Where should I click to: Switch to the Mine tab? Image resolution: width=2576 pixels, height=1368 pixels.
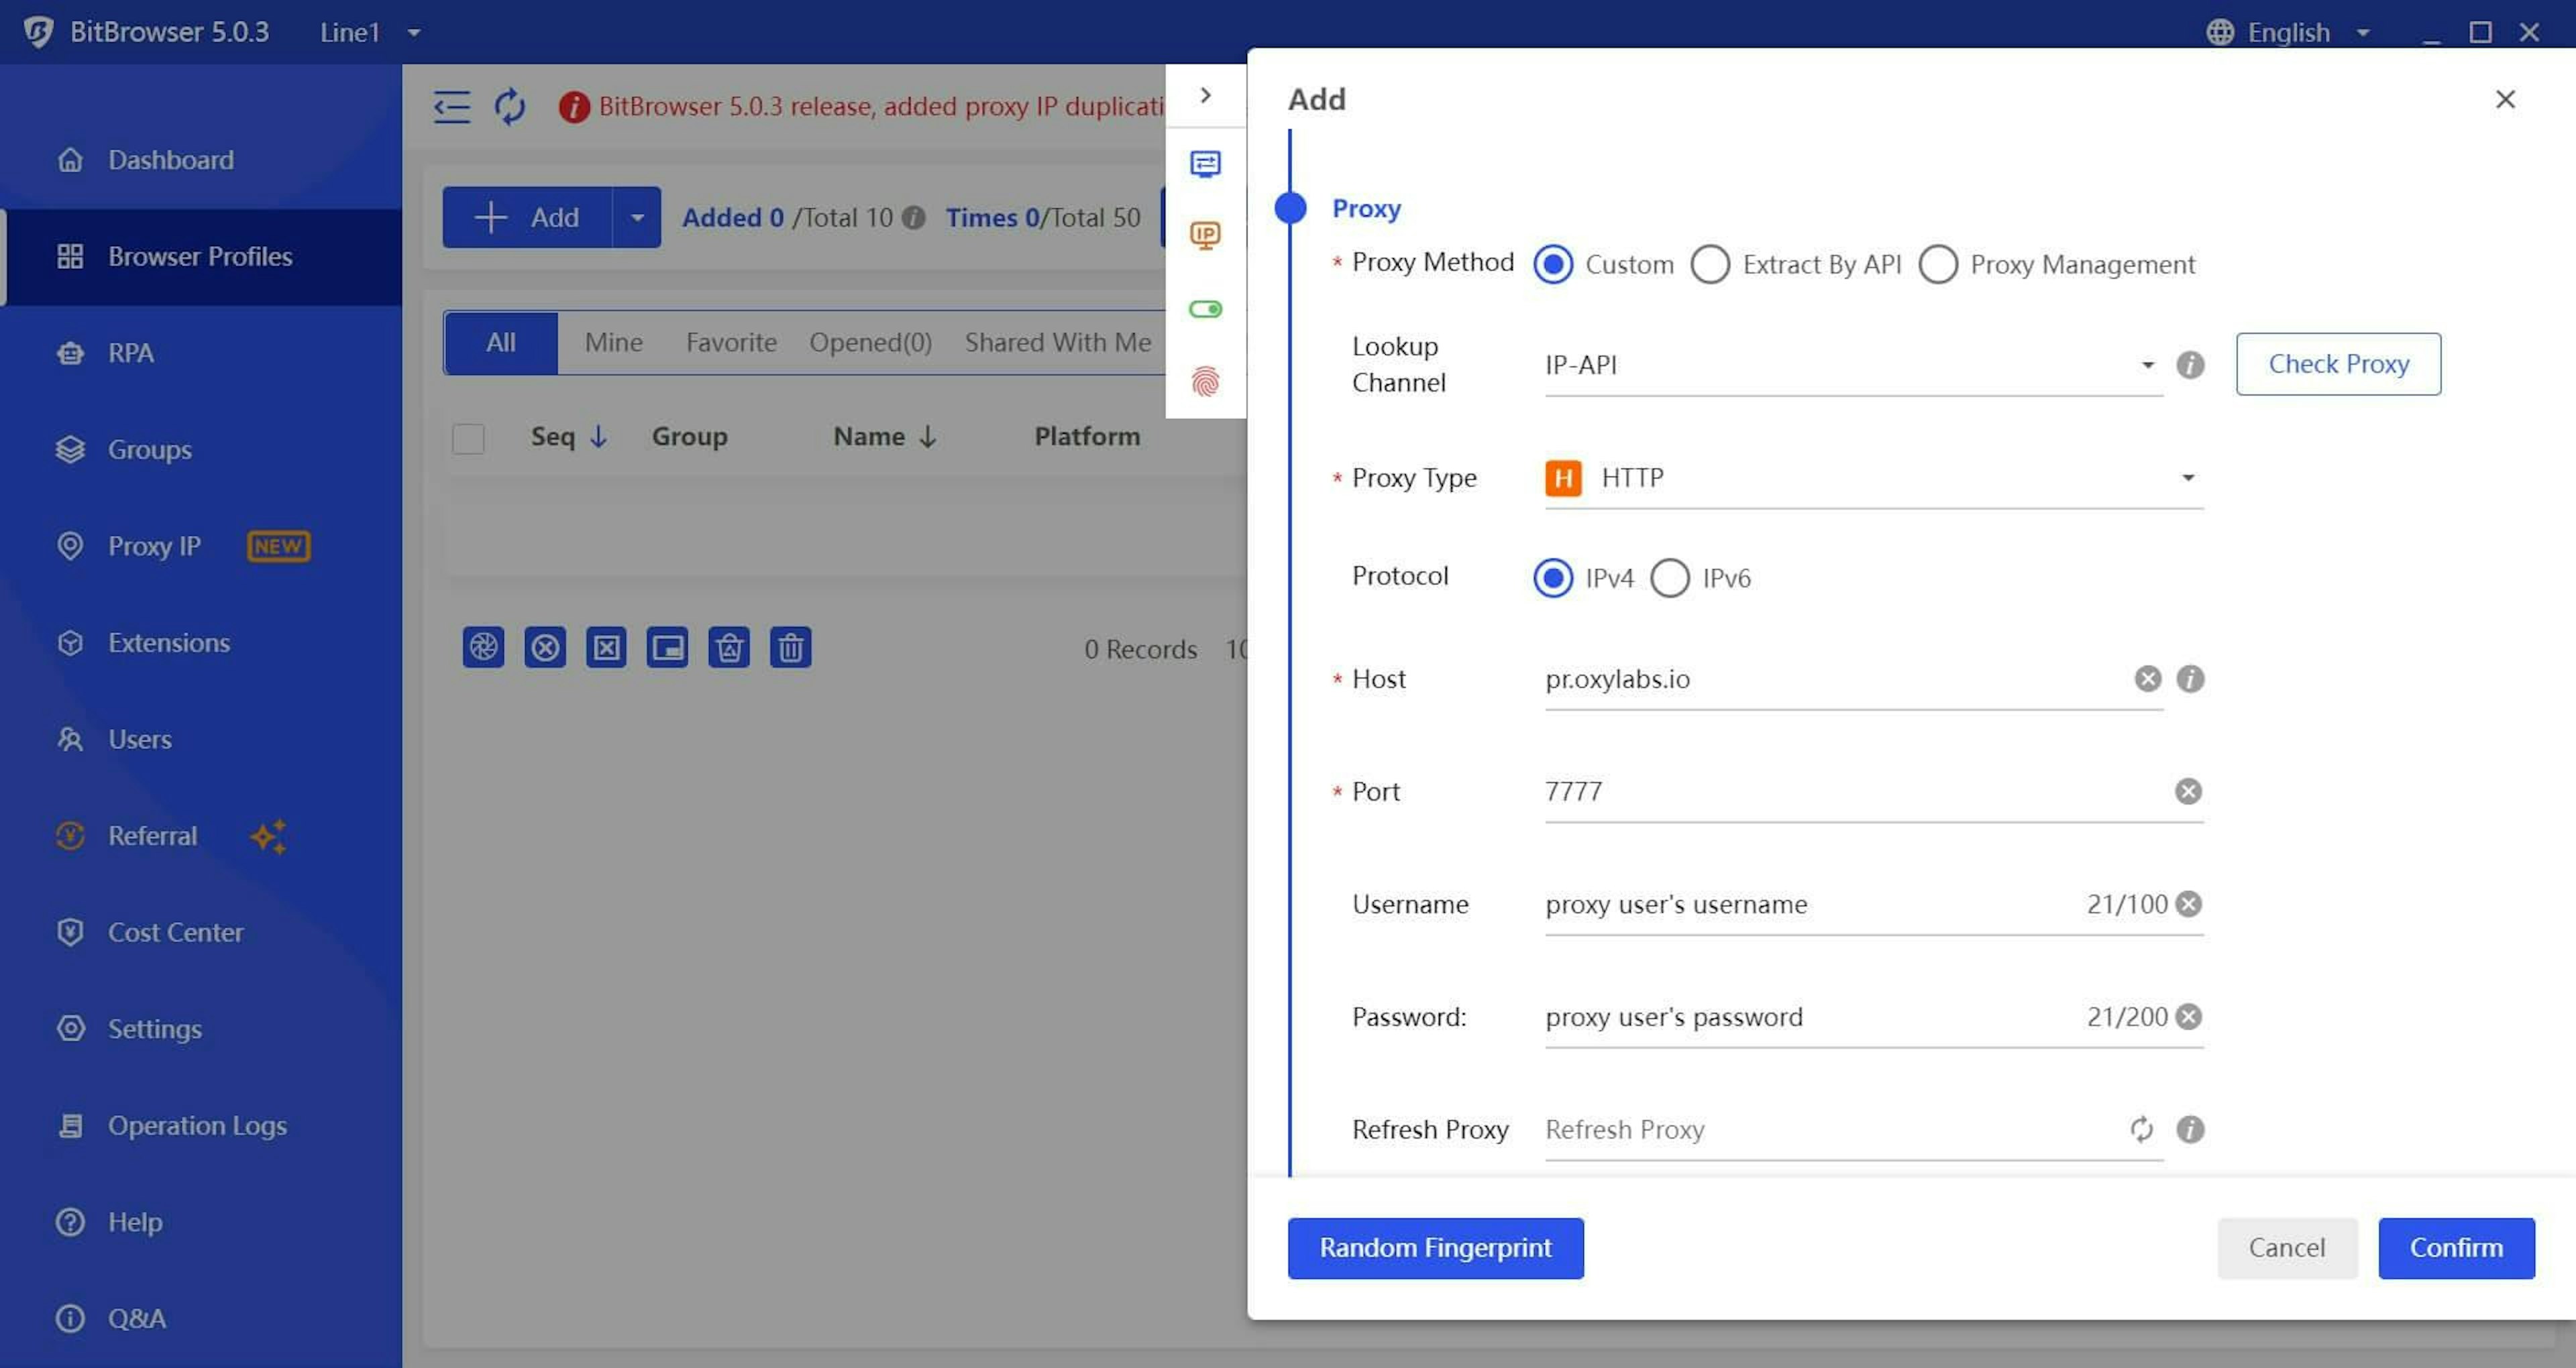pos(614,343)
